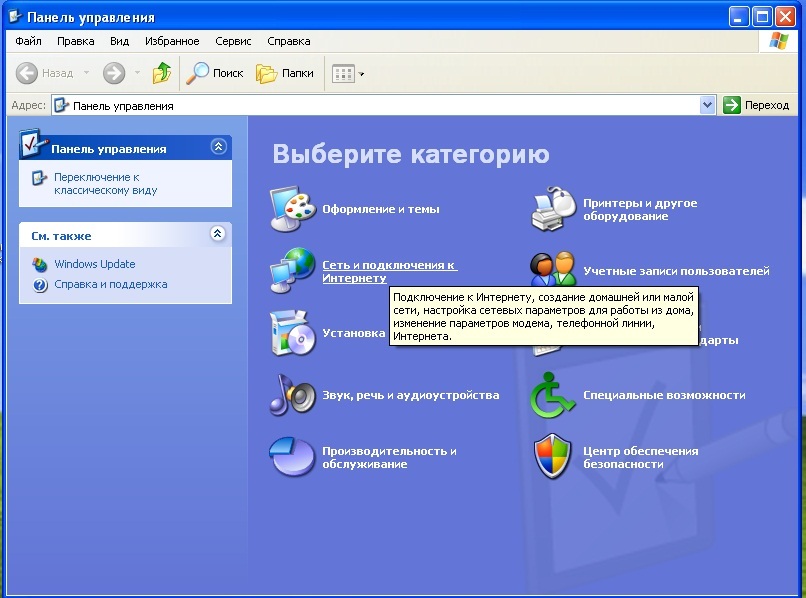The height and width of the screenshot is (598, 806).
Task: Click the Вид thumbnails view icon
Action: pos(343,74)
